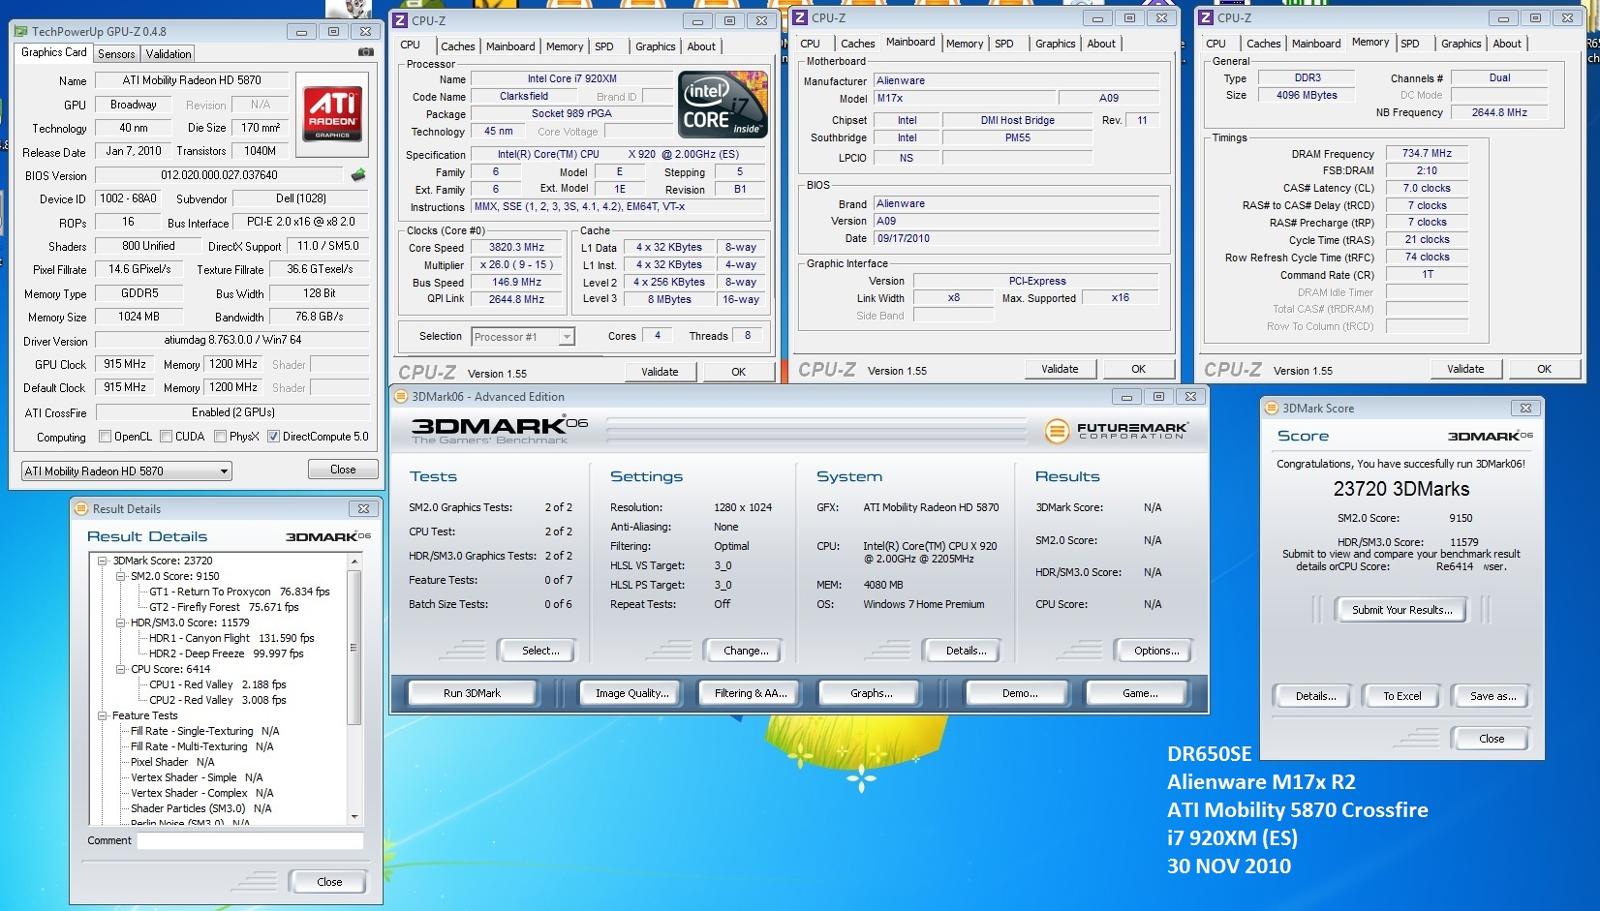Select CPU1 - Red Valley result row
The height and width of the screenshot is (911, 1600).
point(217,685)
